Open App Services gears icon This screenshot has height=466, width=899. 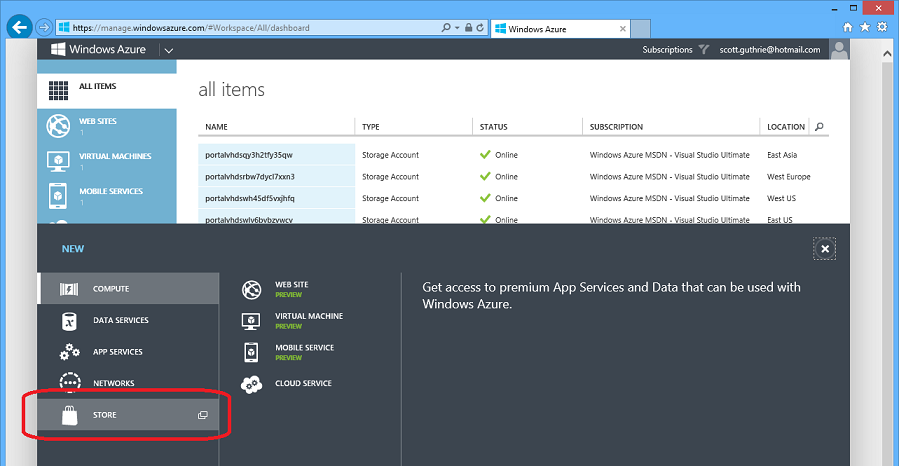[x=69, y=352]
